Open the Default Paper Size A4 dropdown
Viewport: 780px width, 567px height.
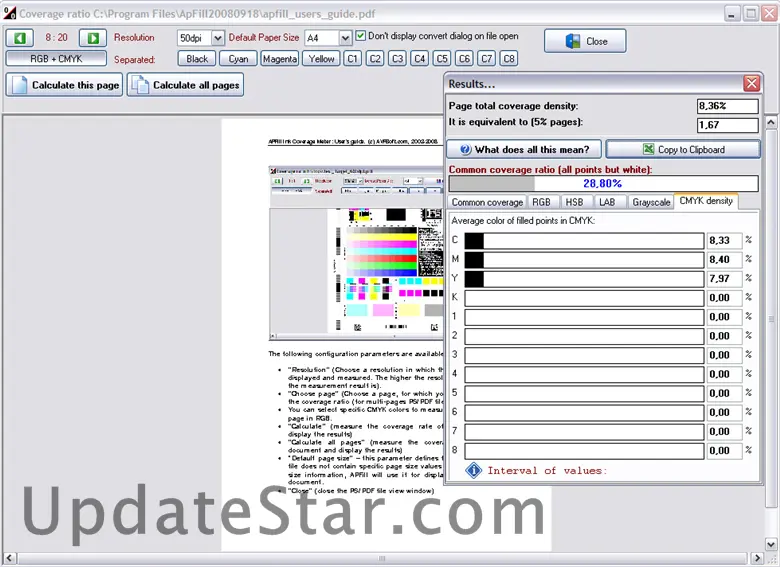click(x=345, y=38)
